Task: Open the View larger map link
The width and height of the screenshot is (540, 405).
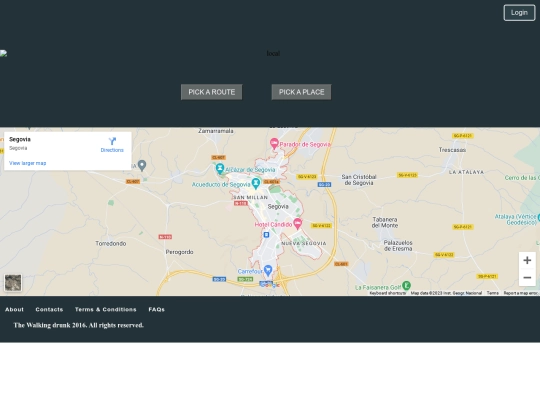Action: coord(28,163)
